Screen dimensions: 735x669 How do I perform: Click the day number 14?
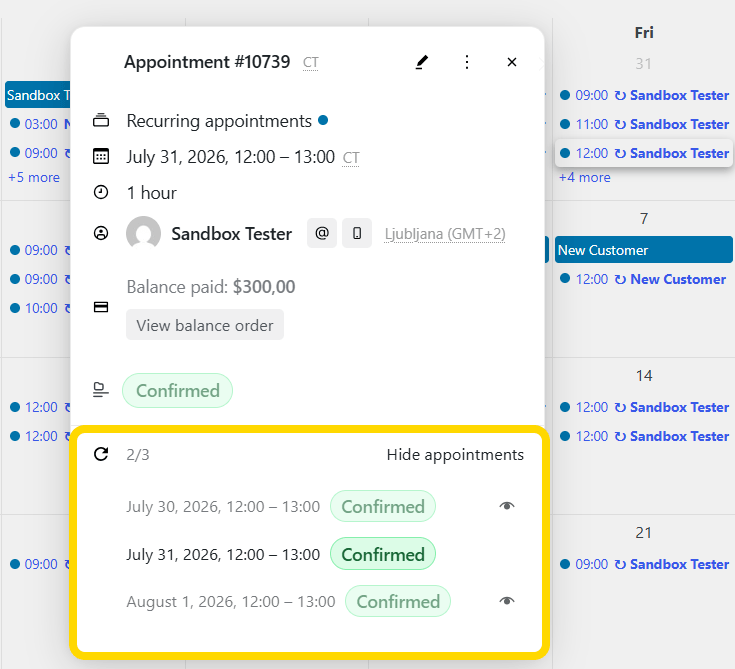pyautogui.click(x=644, y=376)
